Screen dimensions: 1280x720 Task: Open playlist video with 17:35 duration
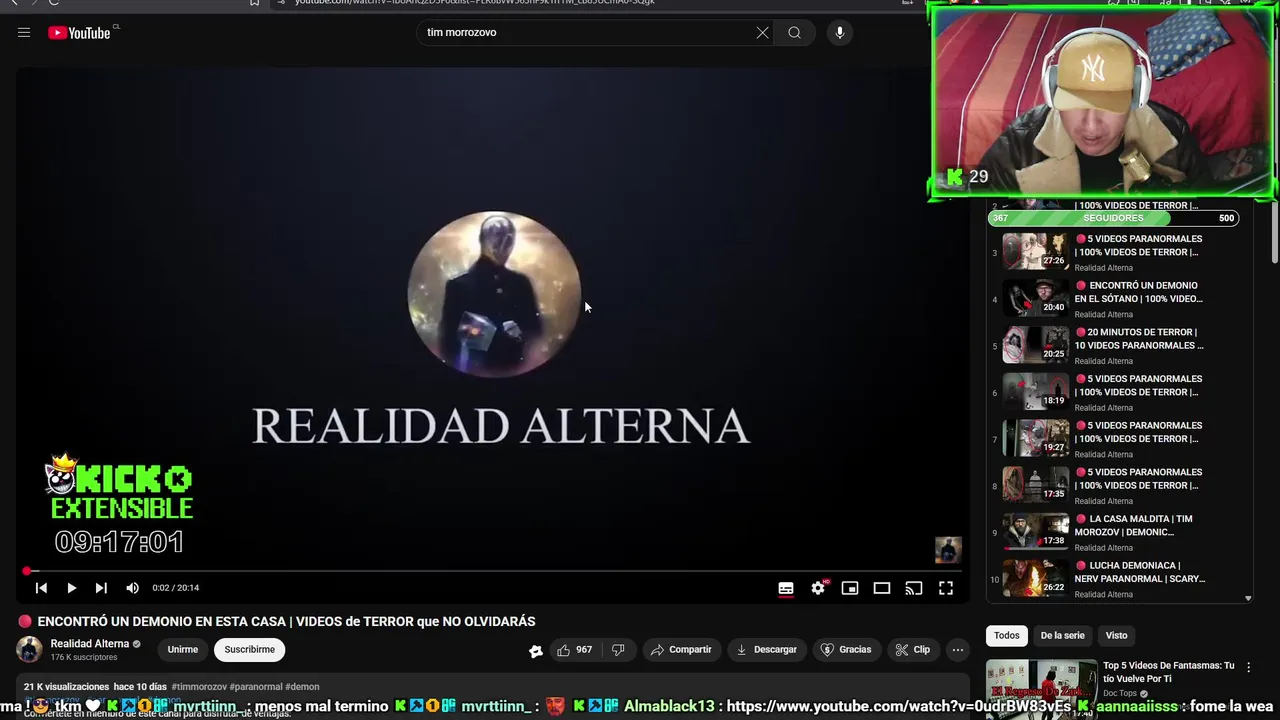point(1036,485)
